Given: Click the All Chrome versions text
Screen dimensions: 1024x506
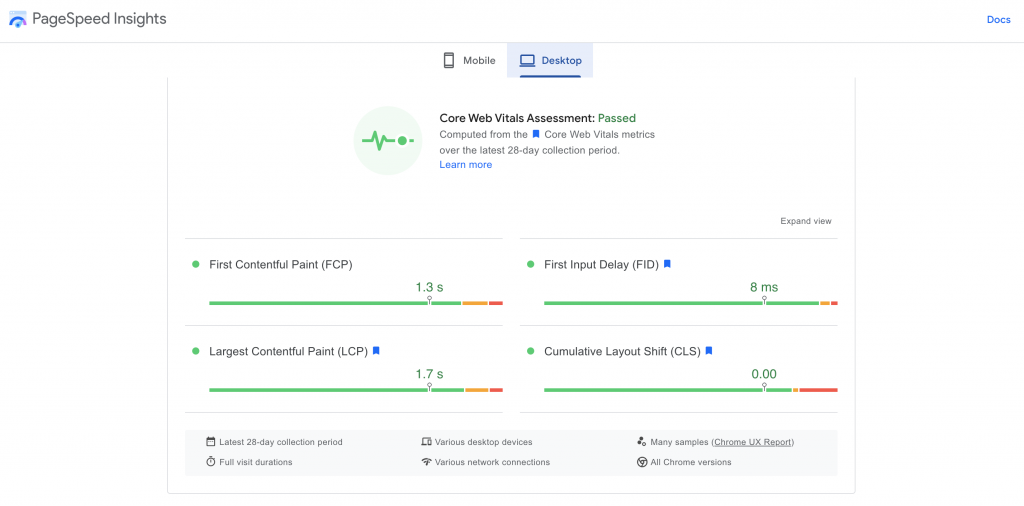Looking at the screenshot, I should click(691, 462).
